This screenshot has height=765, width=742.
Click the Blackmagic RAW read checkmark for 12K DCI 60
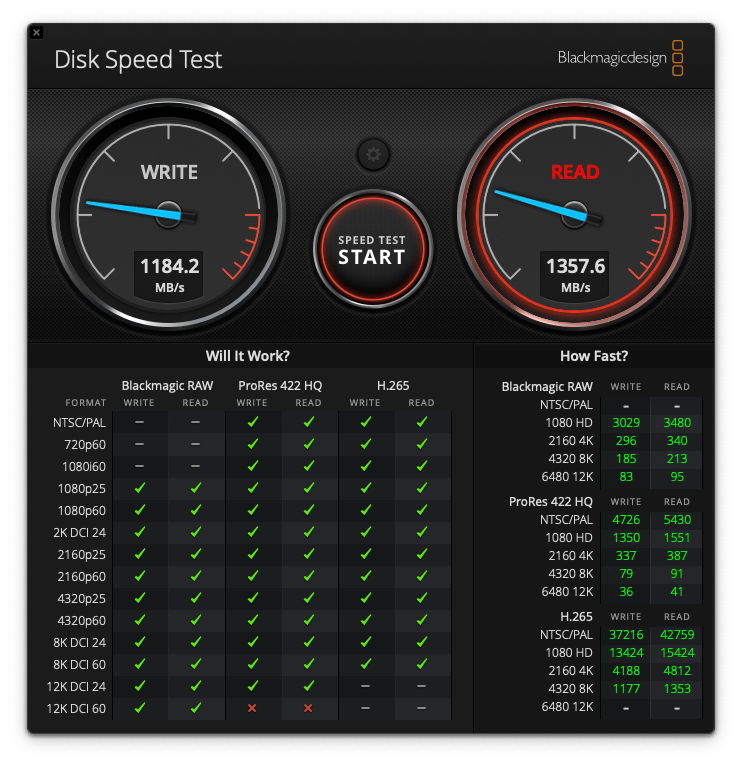pos(195,708)
